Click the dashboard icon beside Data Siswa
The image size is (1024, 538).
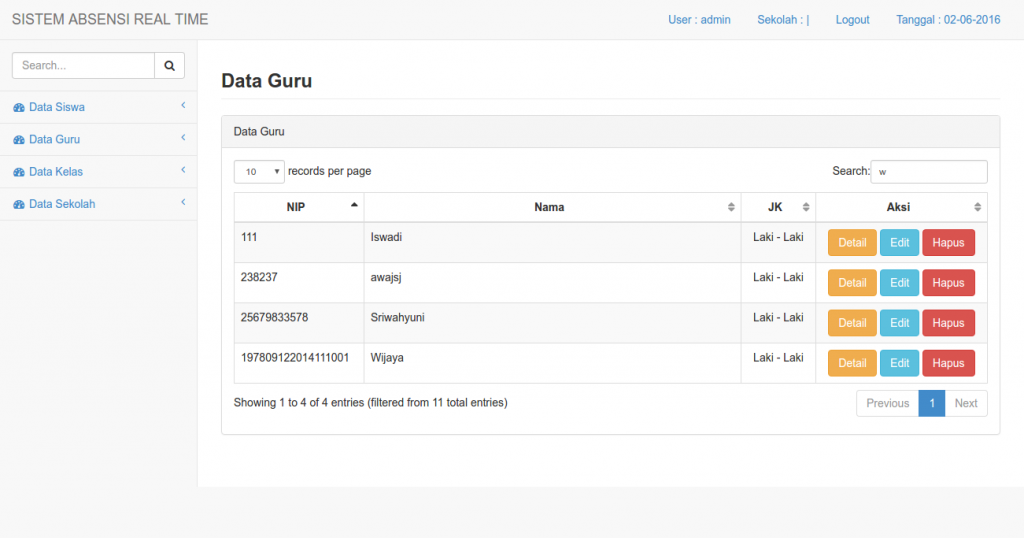(x=19, y=108)
